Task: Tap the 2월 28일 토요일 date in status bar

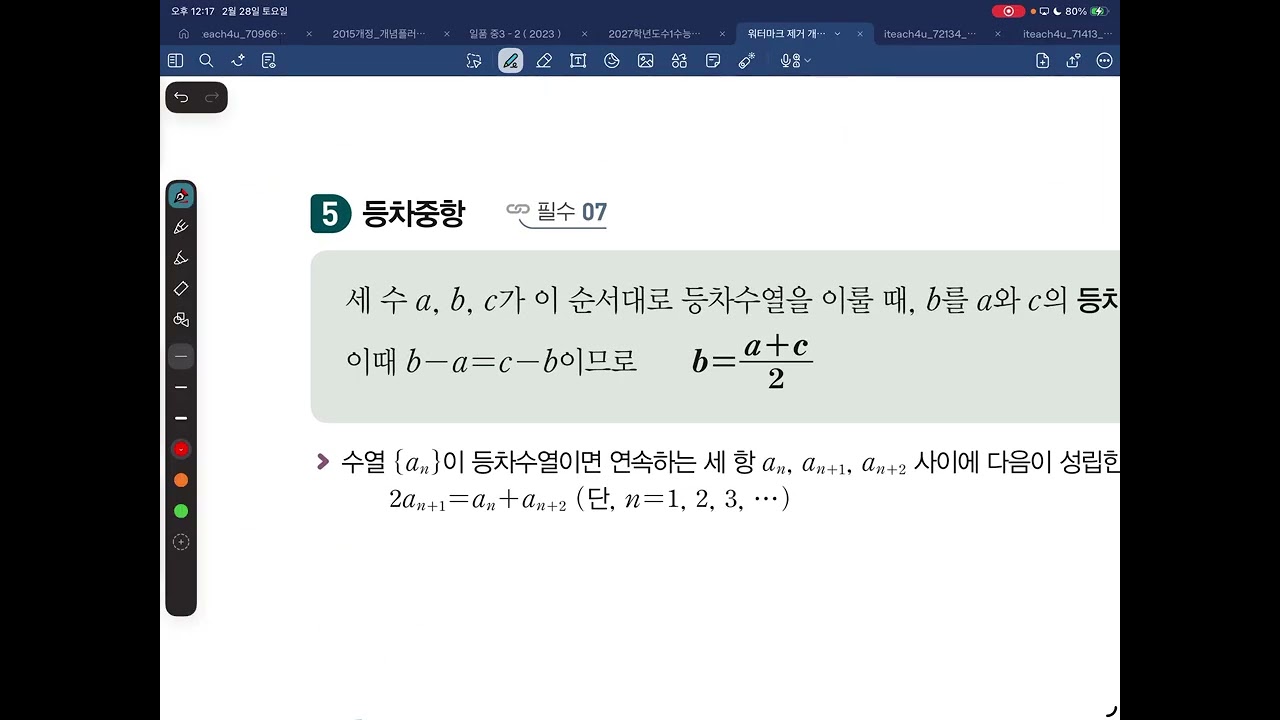Action: (x=255, y=11)
